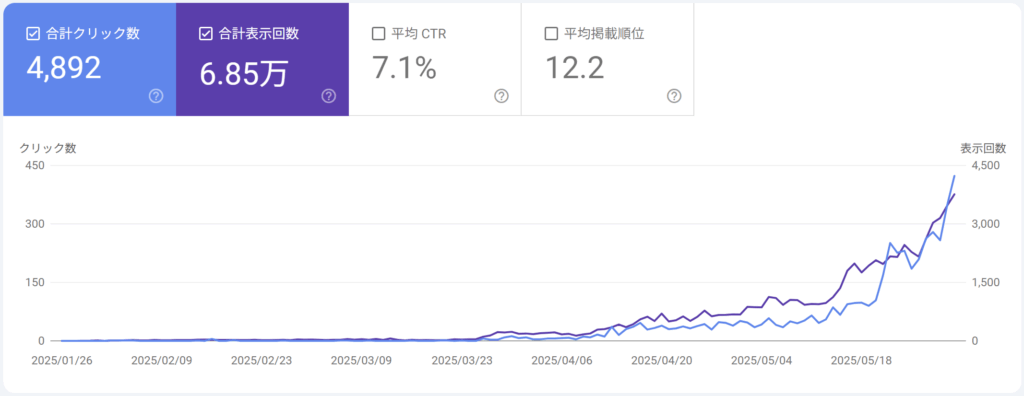Click the クリック数 left axis title
This screenshot has width=1024, height=396.
coord(48,148)
